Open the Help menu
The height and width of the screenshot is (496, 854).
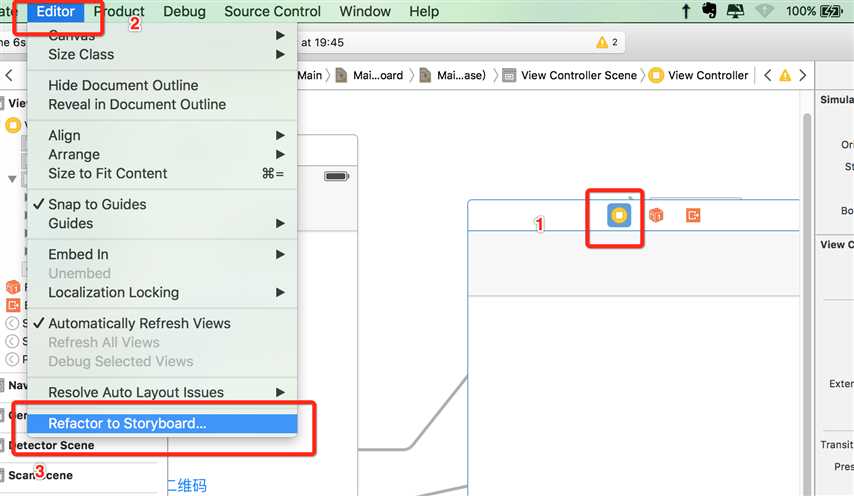pos(424,11)
